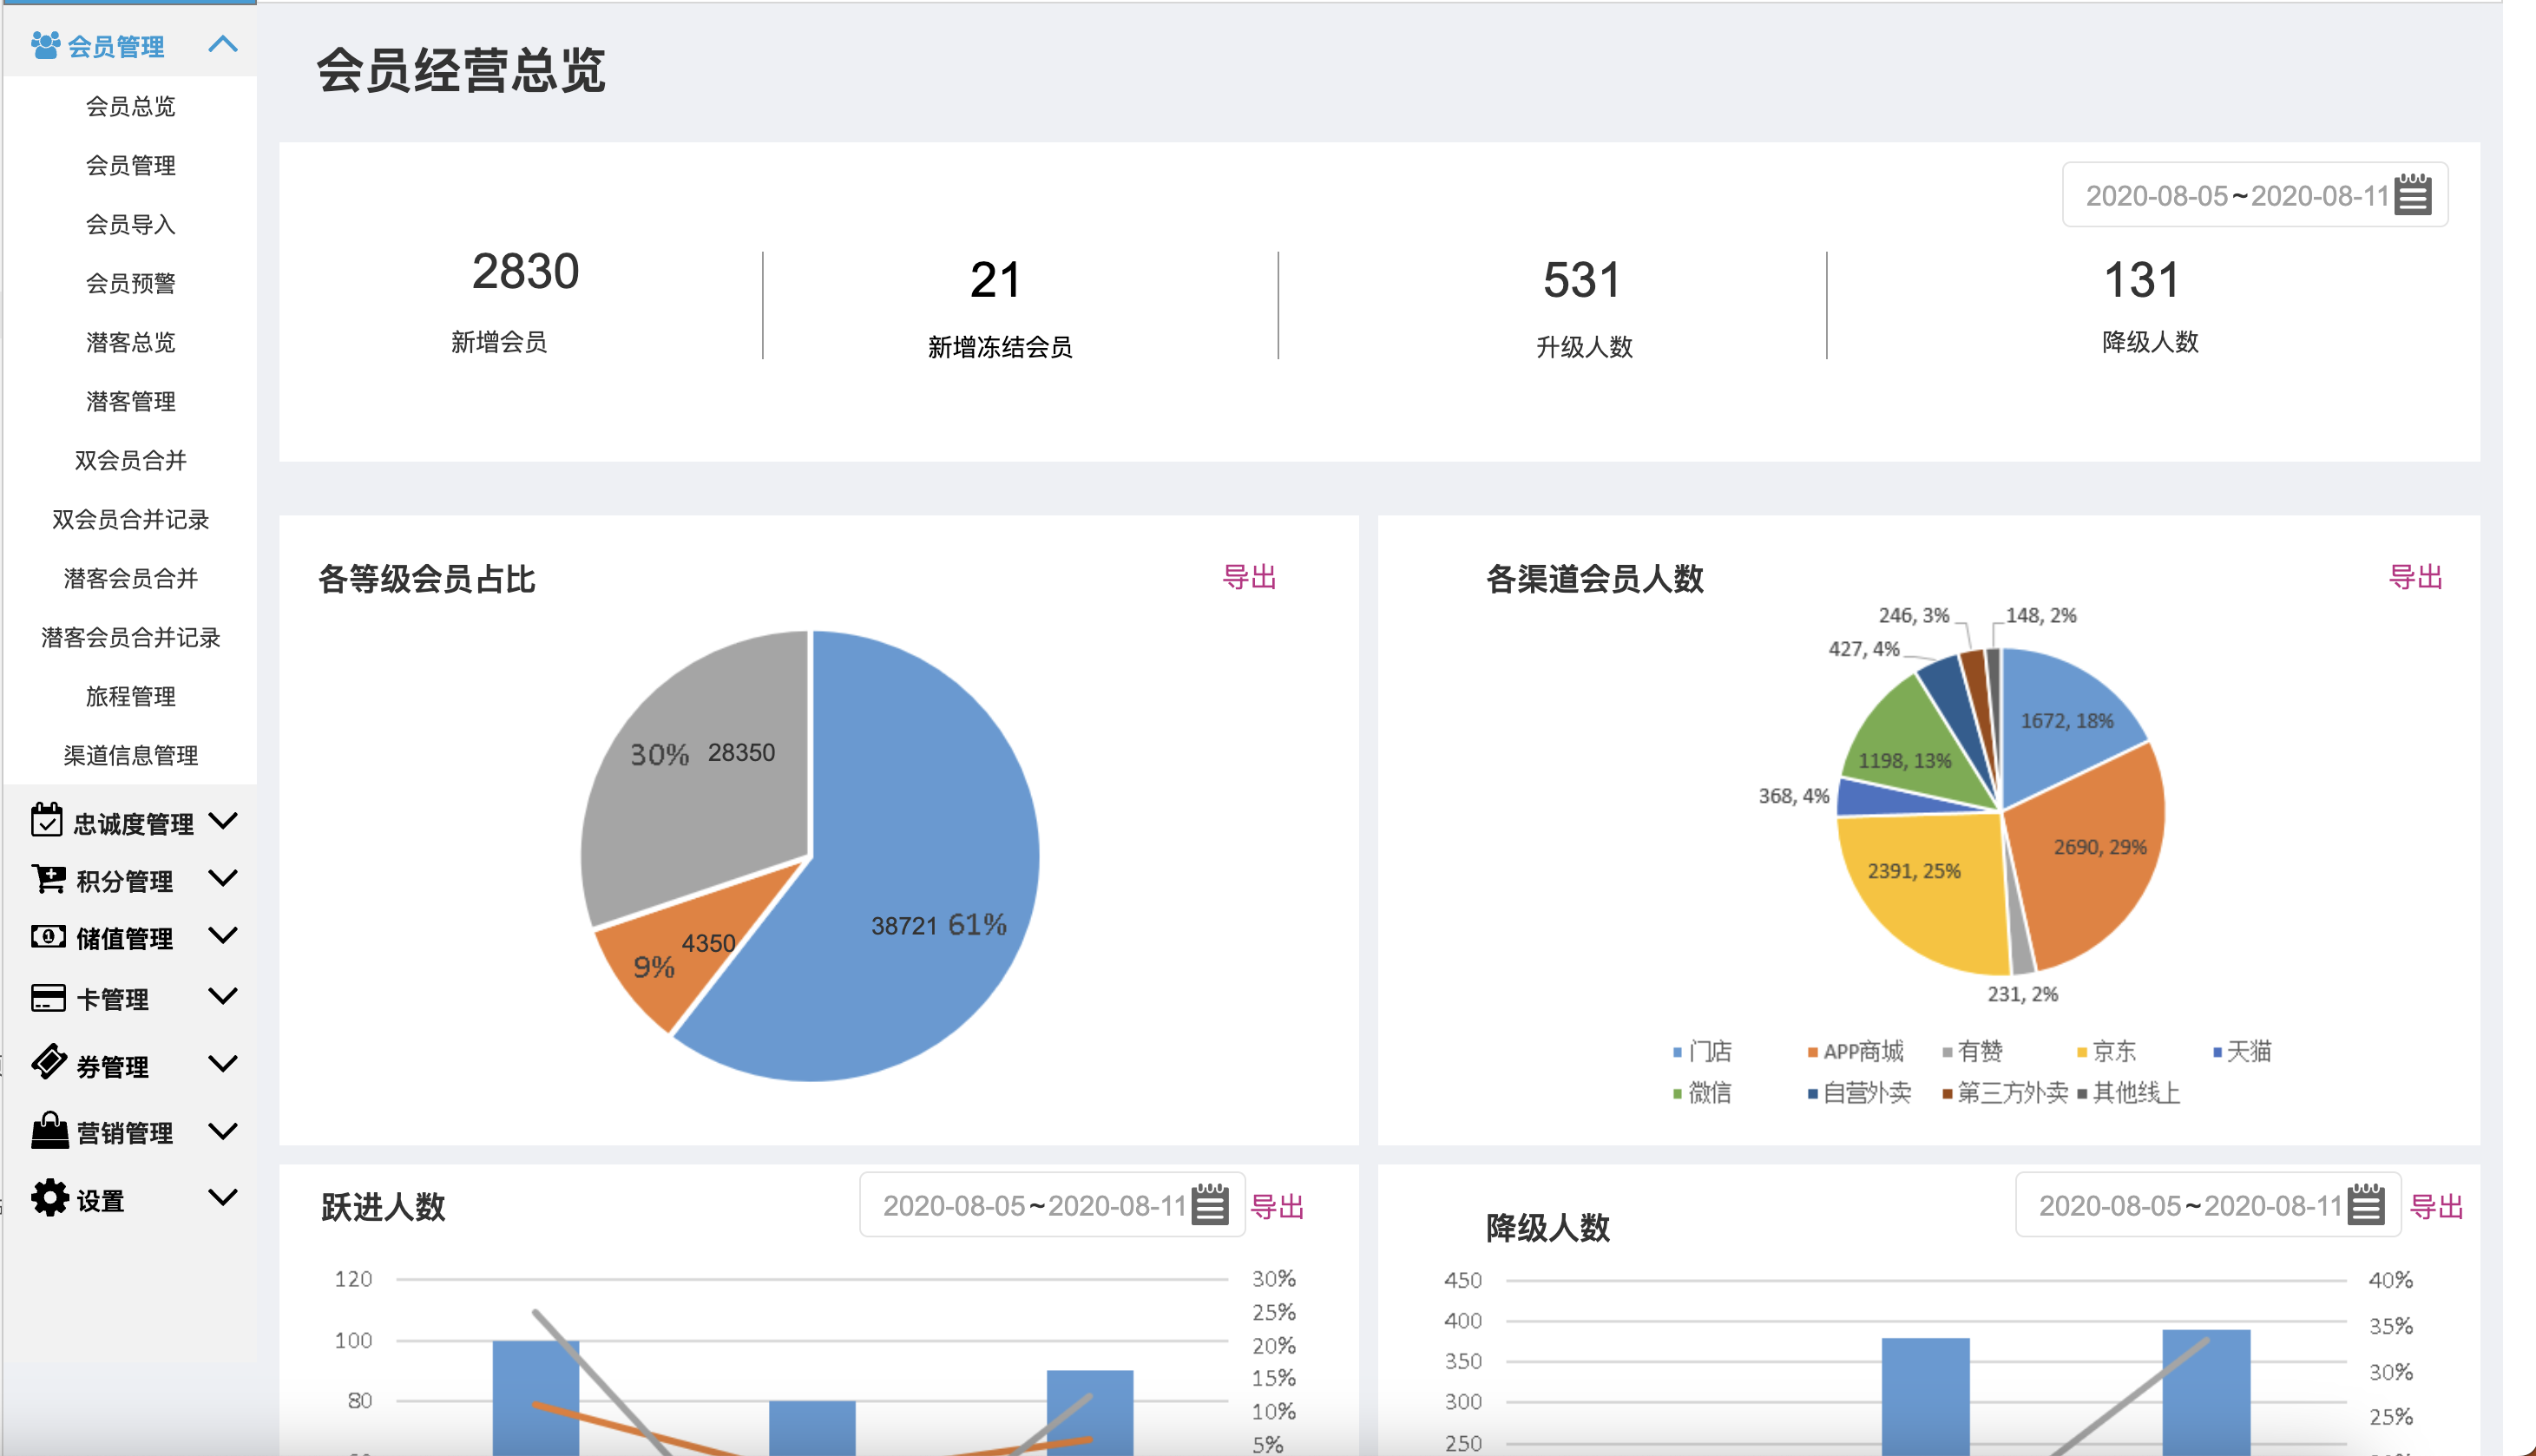Click 微信 legend entry
The width and height of the screenshot is (2536, 1456).
point(1702,1092)
